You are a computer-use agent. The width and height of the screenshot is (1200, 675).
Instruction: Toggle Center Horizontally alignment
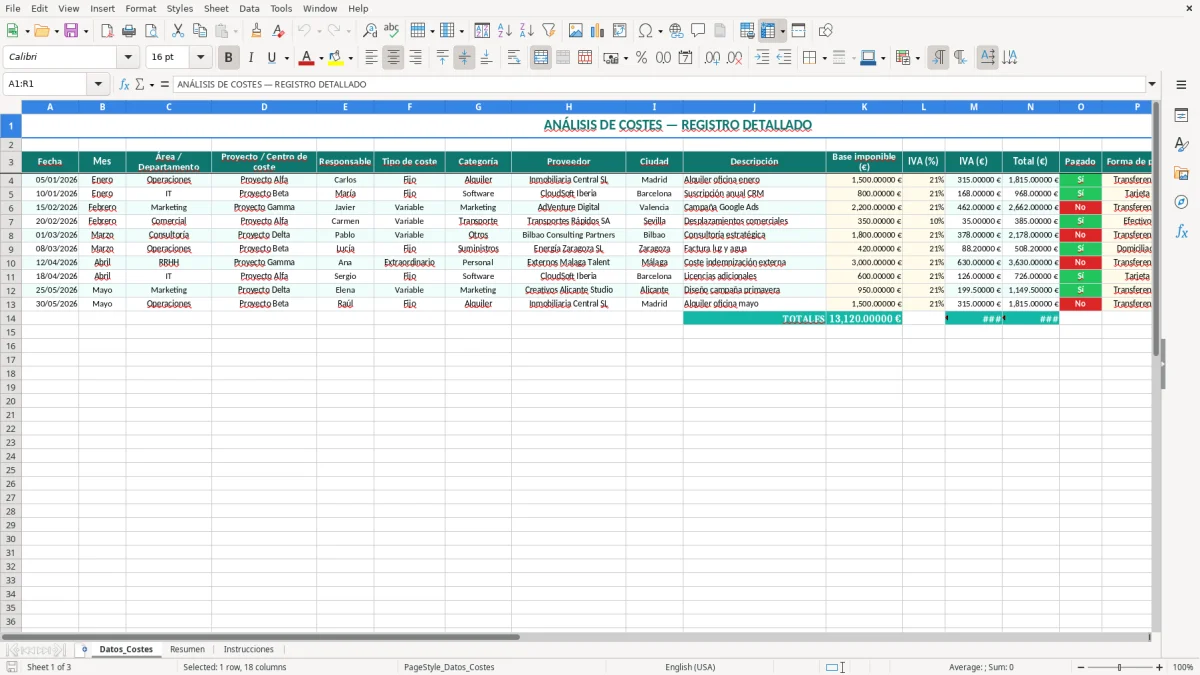pos(393,58)
